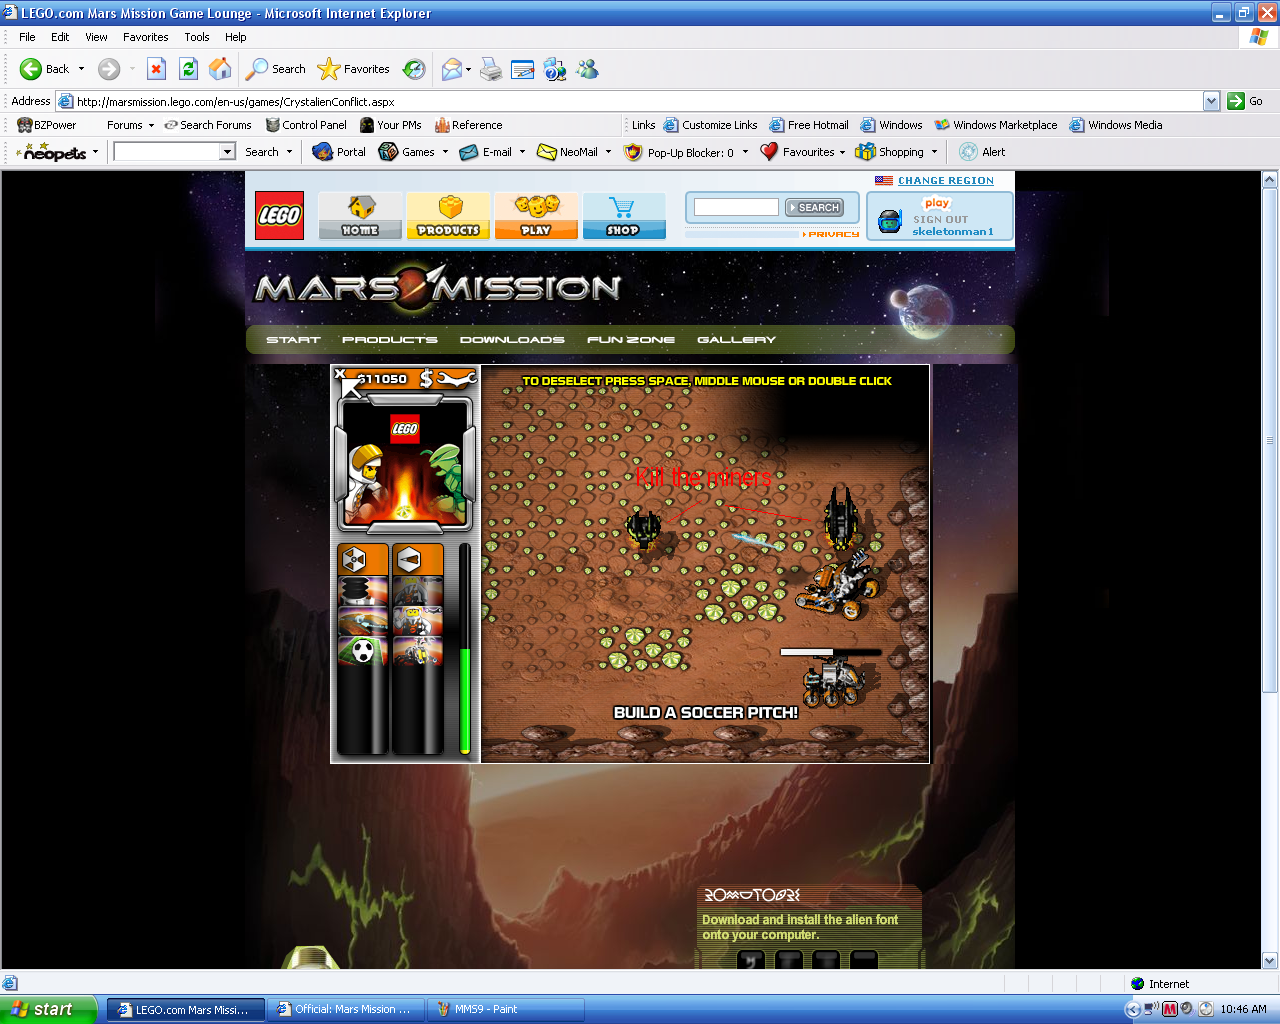Build the soccer pitch thumbnail
Screen dimensions: 1280x1024
[x=363, y=651]
